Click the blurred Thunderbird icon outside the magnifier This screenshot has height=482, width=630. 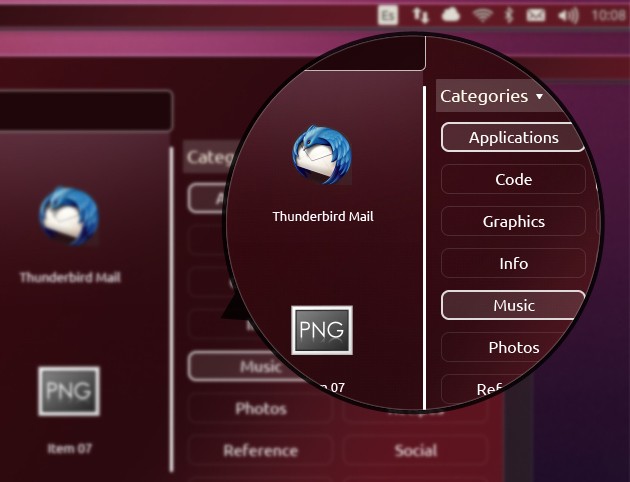point(69,216)
